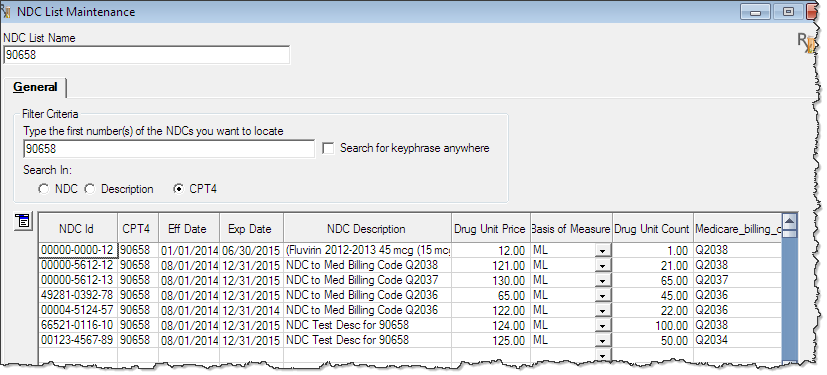This screenshot has height=375, width=827.
Task: Click Drug Unit Price 124.00 cell
Action: (x=491, y=326)
